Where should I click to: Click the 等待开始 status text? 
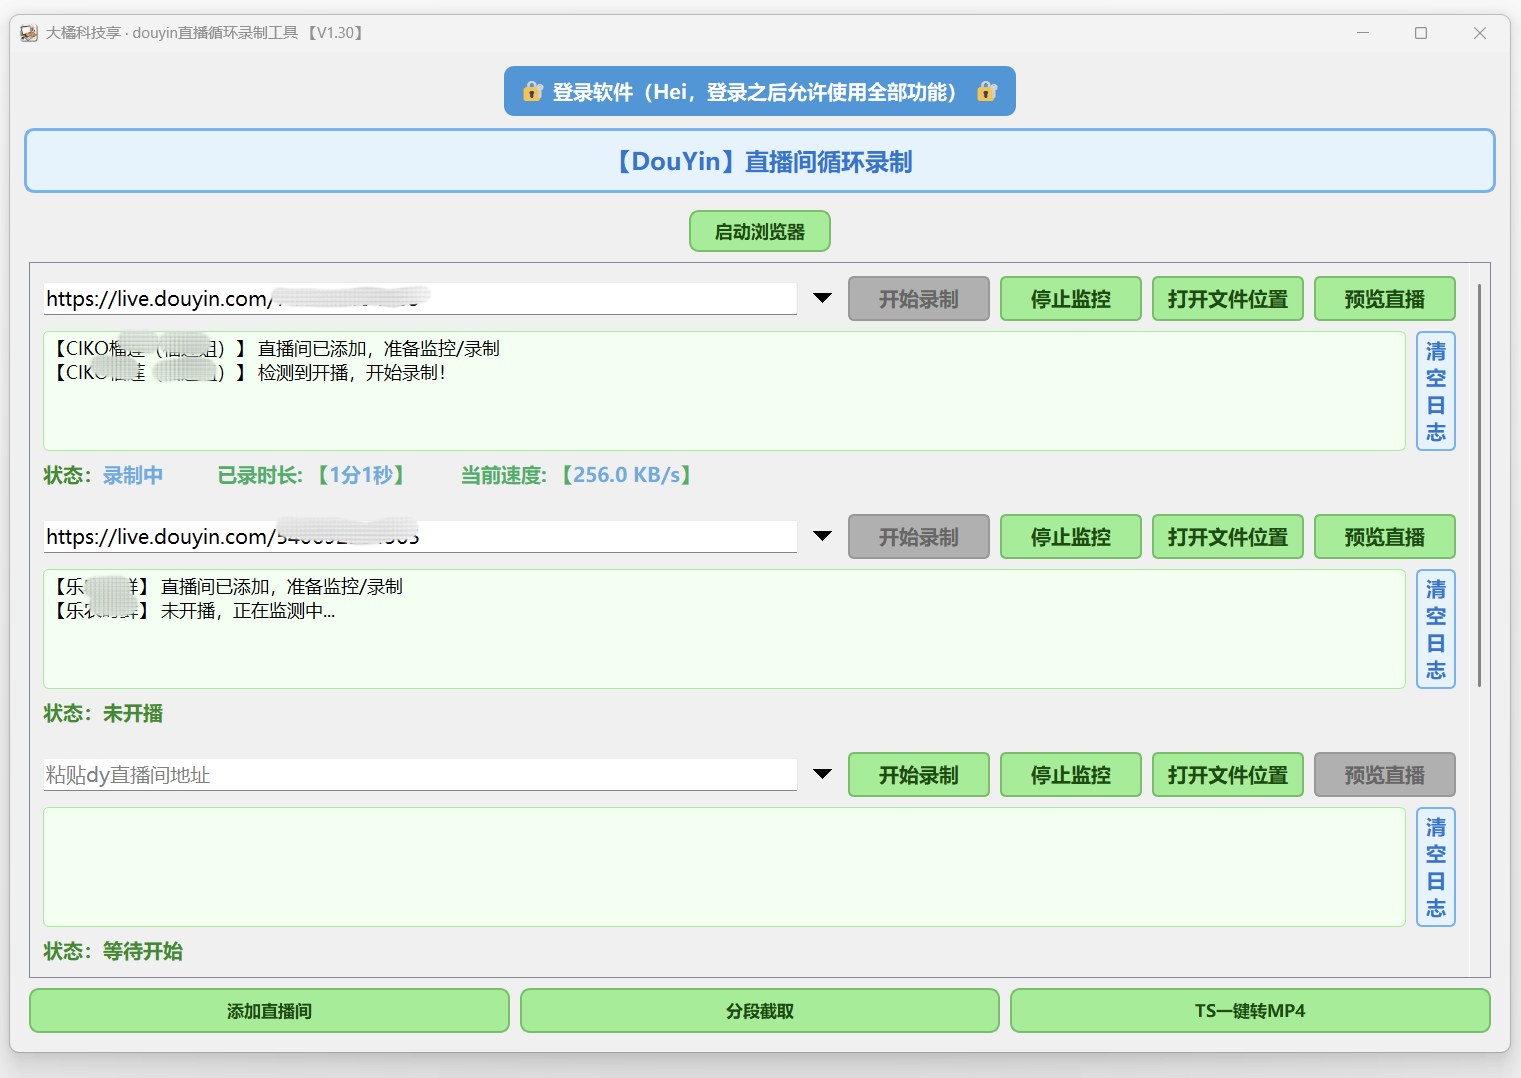(x=143, y=951)
